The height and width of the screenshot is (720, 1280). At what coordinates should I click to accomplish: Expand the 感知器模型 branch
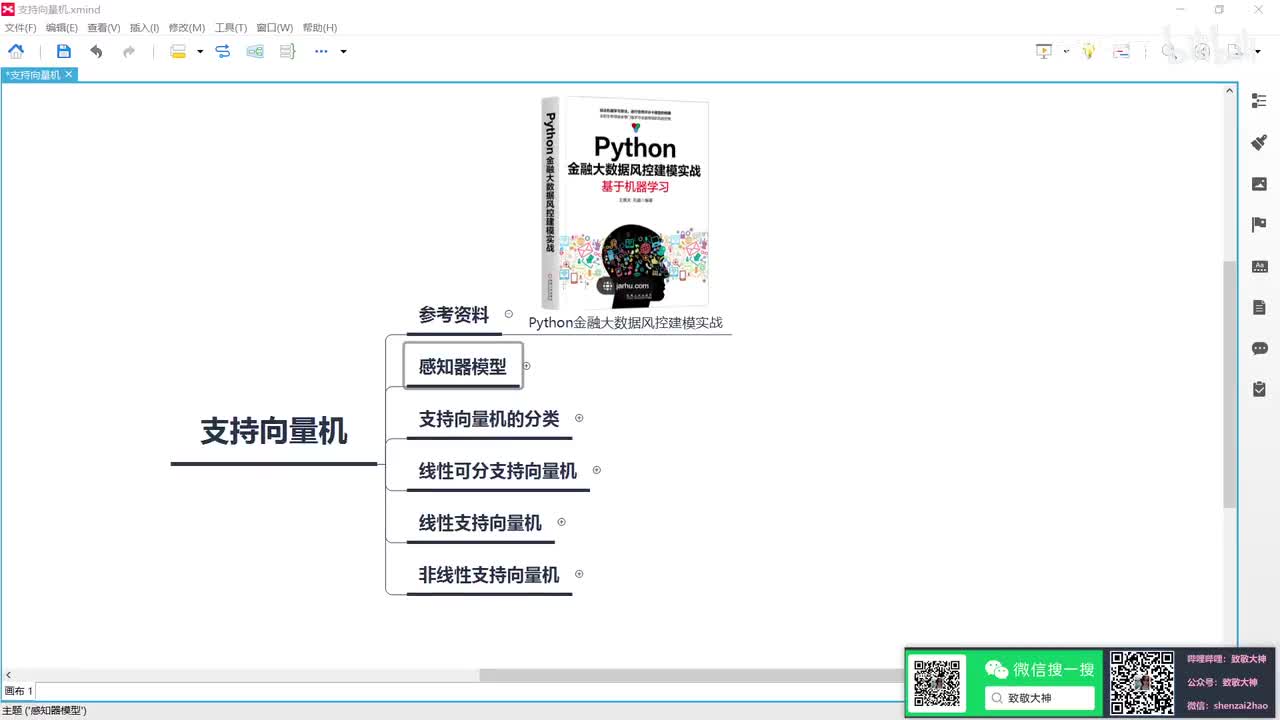526,366
